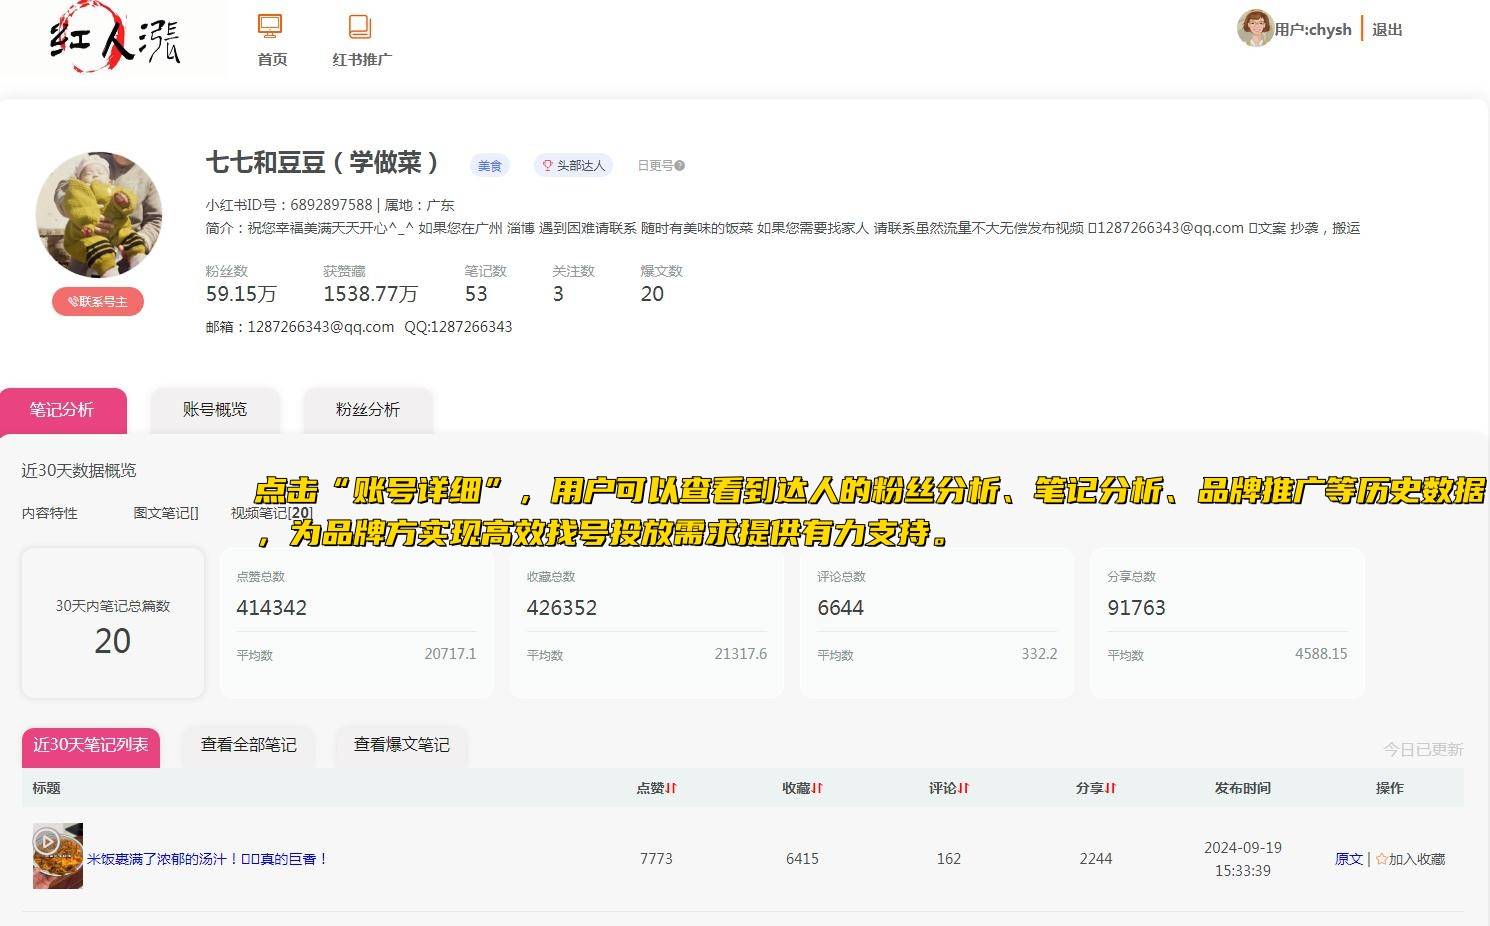1490x926 pixels.
Task: Open the note title 米饭裹满了浓郁的汤汁
Action: click(x=207, y=859)
